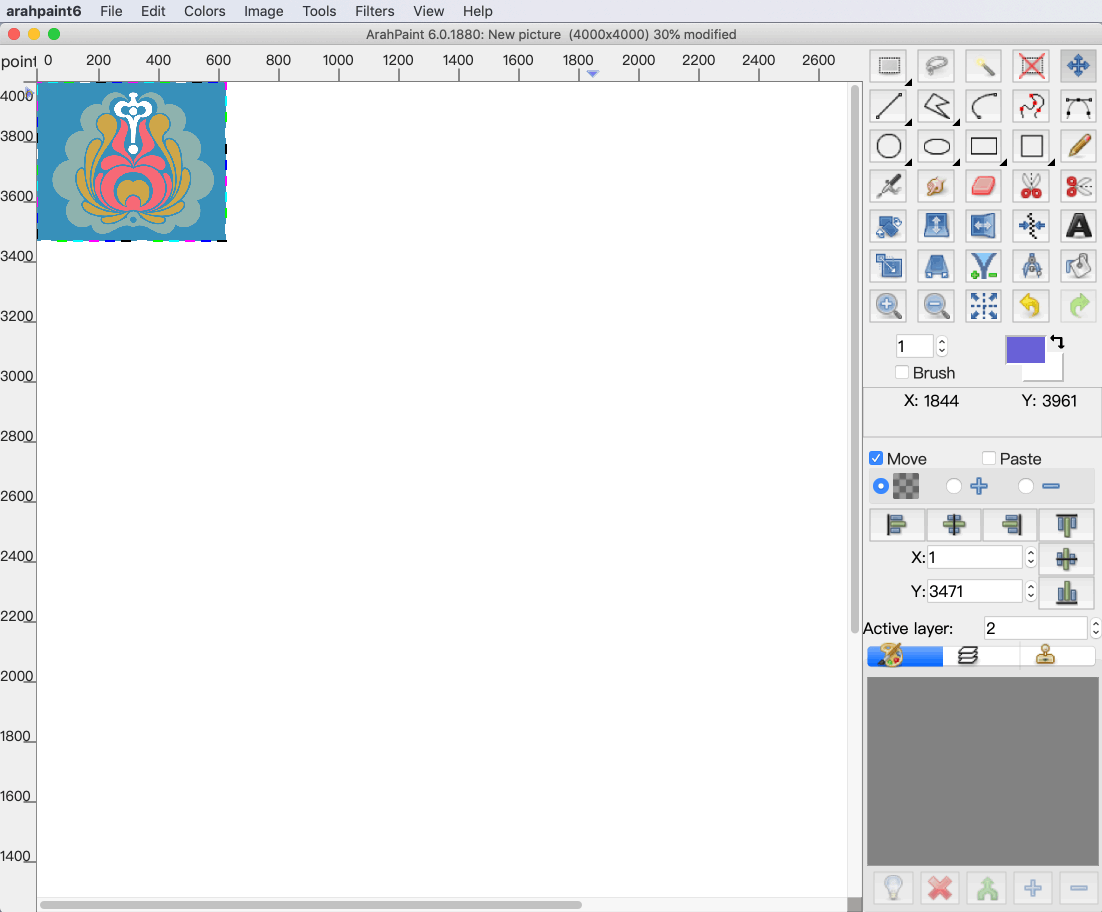The width and height of the screenshot is (1102, 912).
Task: Select the arc drawing tool
Action: pyautogui.click(x=983, y=107)
